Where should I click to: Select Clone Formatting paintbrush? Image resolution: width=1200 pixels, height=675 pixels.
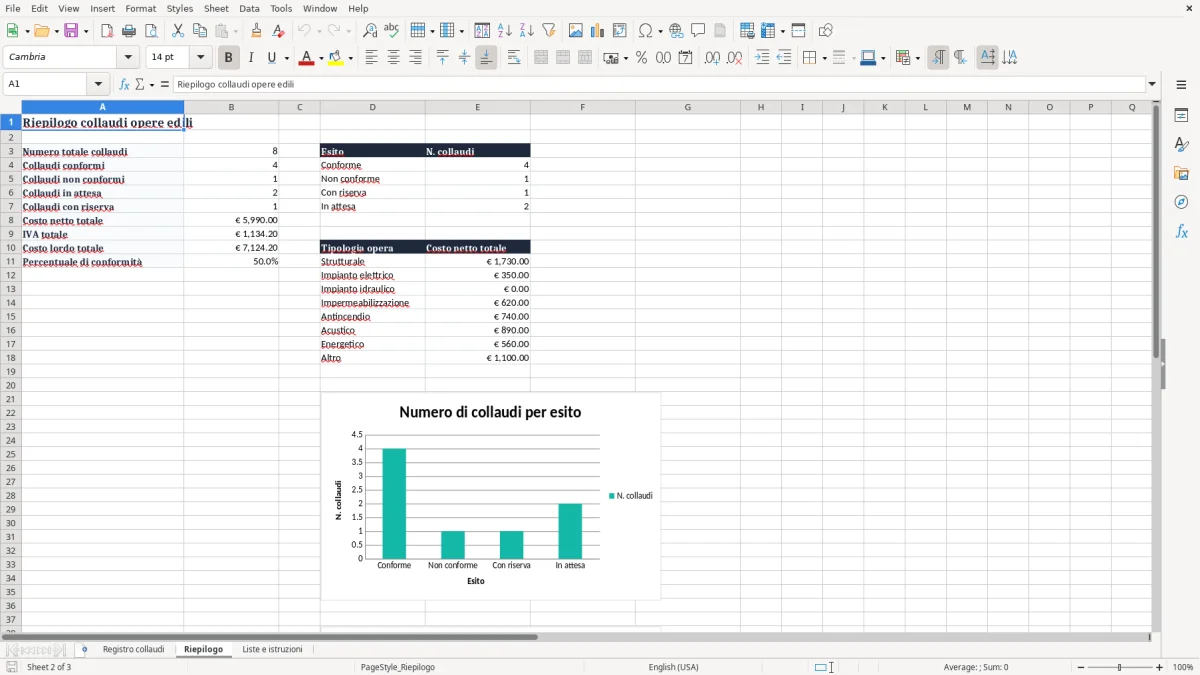[256, 31]
